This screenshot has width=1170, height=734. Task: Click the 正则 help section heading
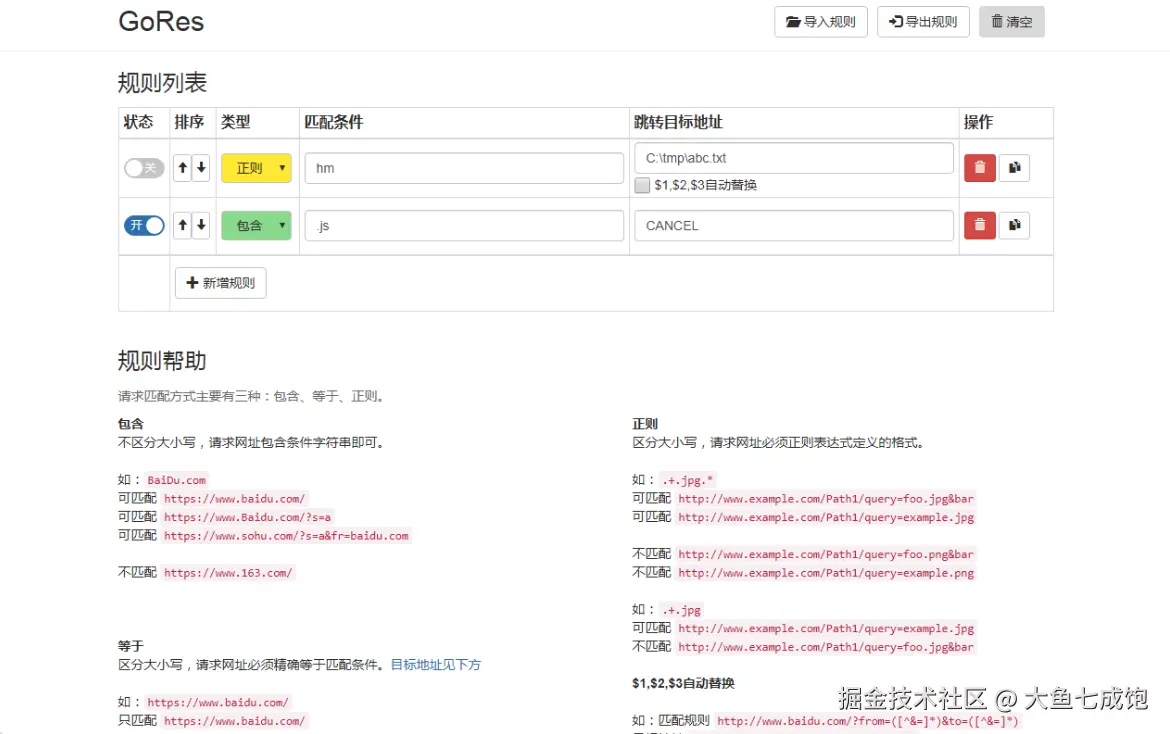point(645,424)
